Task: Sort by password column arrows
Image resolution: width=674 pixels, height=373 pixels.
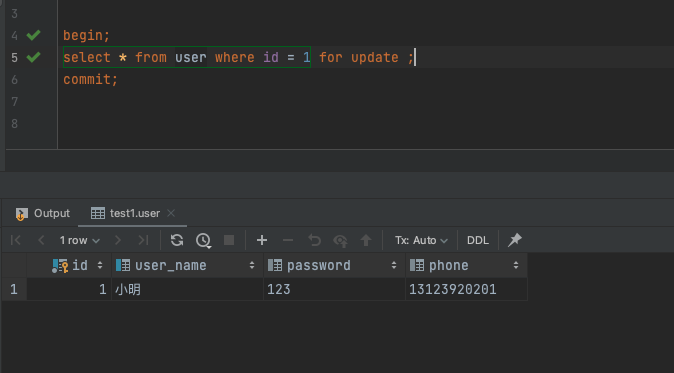Action: pos(394,265)
